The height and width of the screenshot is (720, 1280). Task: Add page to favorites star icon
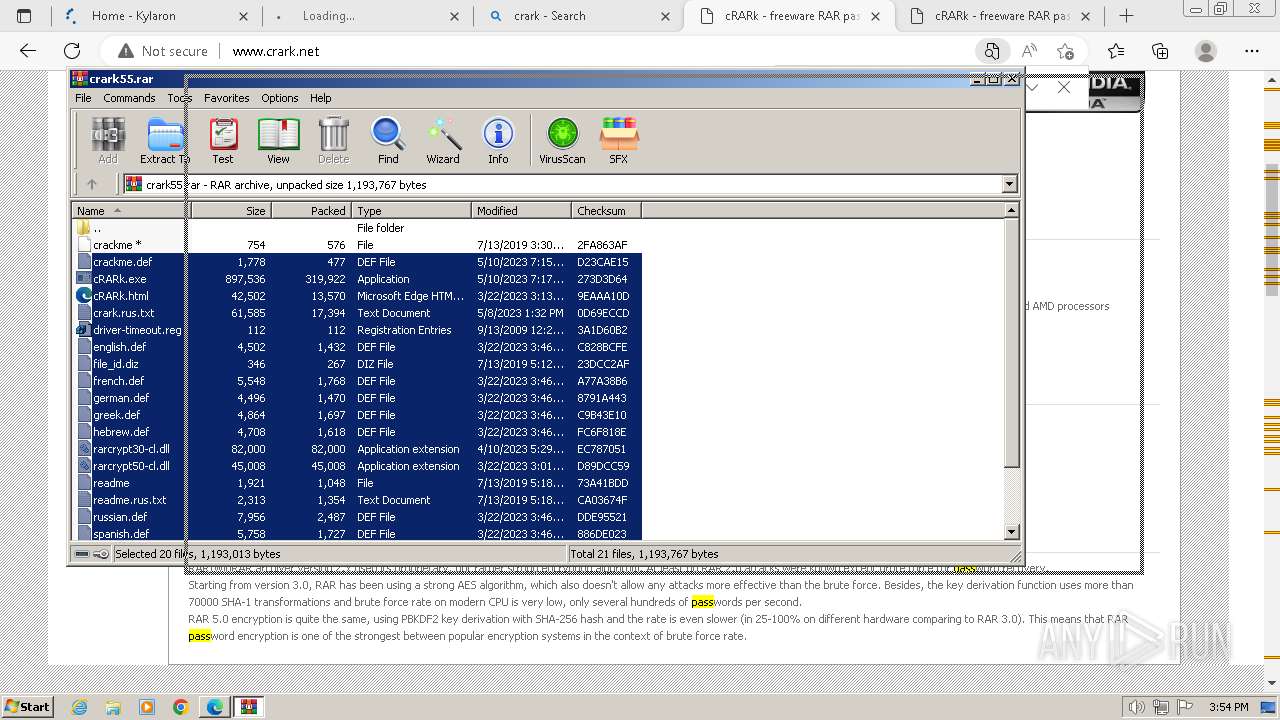click(1065, 51)
